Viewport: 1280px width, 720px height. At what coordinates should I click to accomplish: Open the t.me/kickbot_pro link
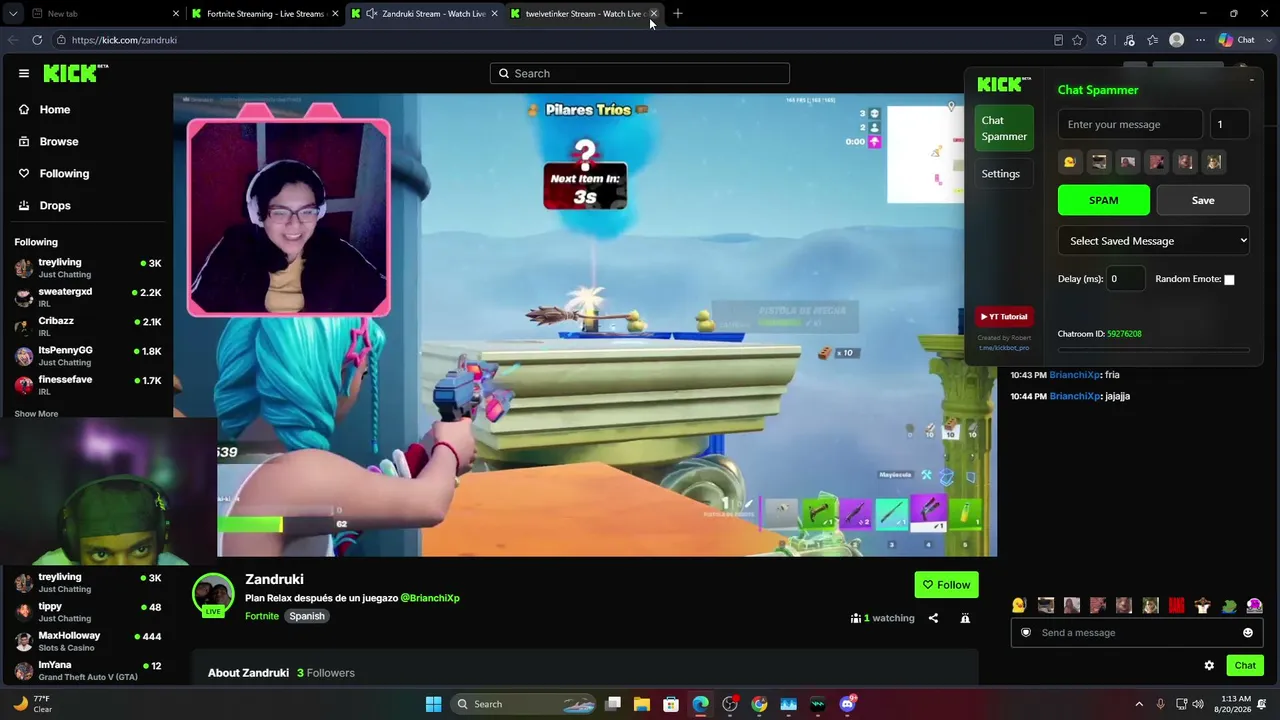(1004, 348)
